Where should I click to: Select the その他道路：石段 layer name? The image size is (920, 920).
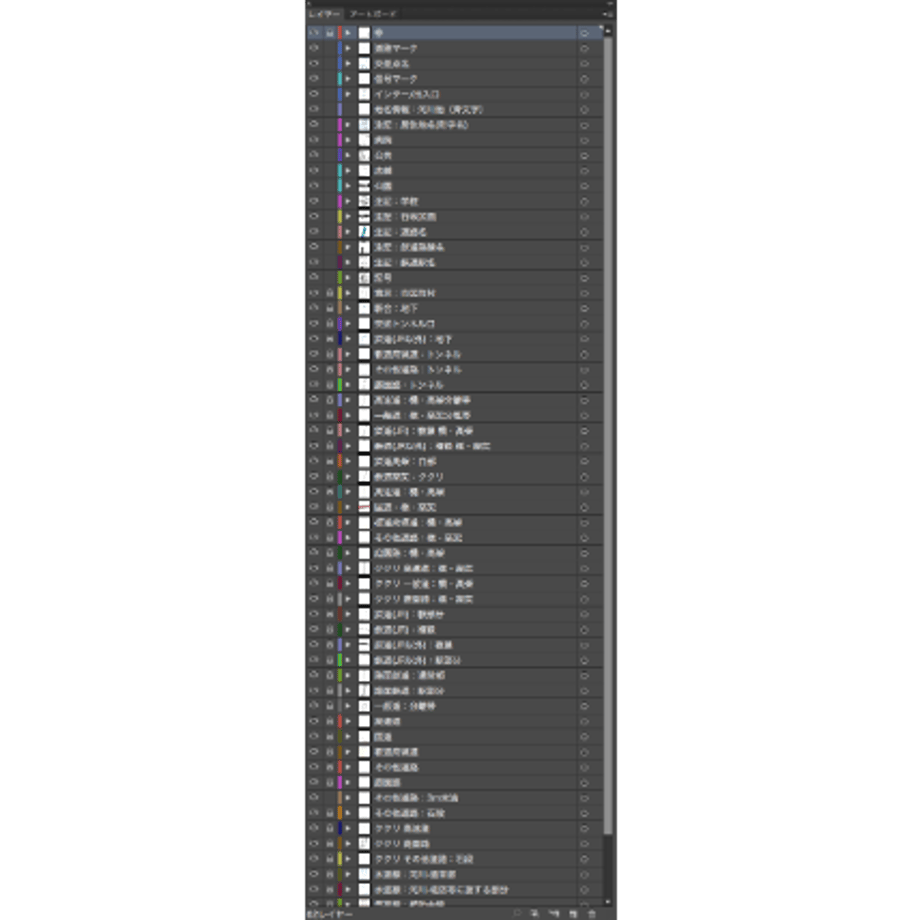tap(410, 813)
